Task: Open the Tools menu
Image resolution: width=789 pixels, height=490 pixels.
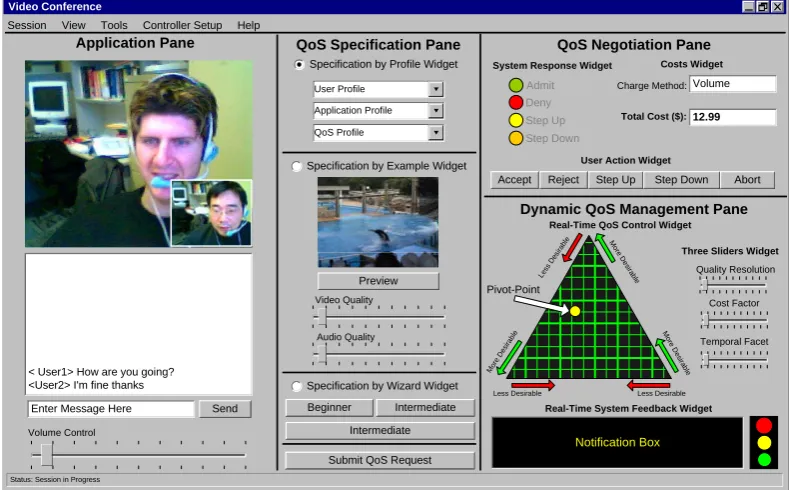Action: pyautogui.click(x=114, y=25)
